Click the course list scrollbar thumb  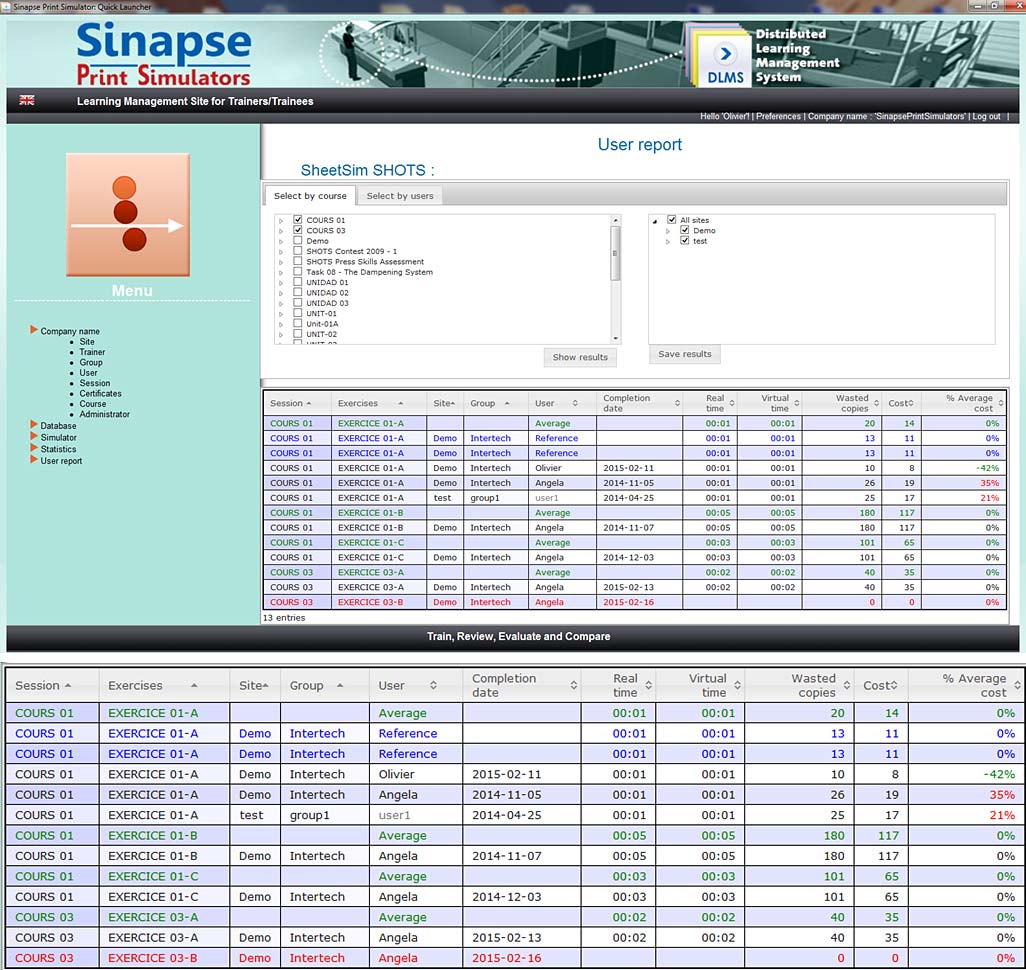coord(615,253)
